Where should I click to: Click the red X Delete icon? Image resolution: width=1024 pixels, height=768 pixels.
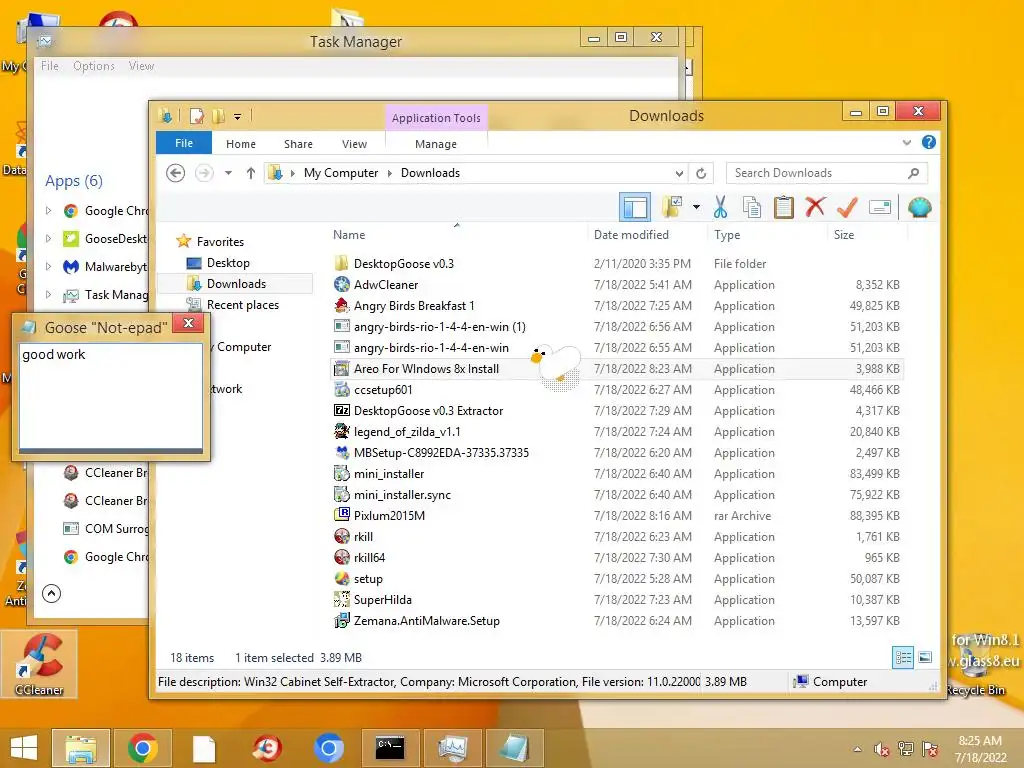pyautogui.click(x=815, y=207)
